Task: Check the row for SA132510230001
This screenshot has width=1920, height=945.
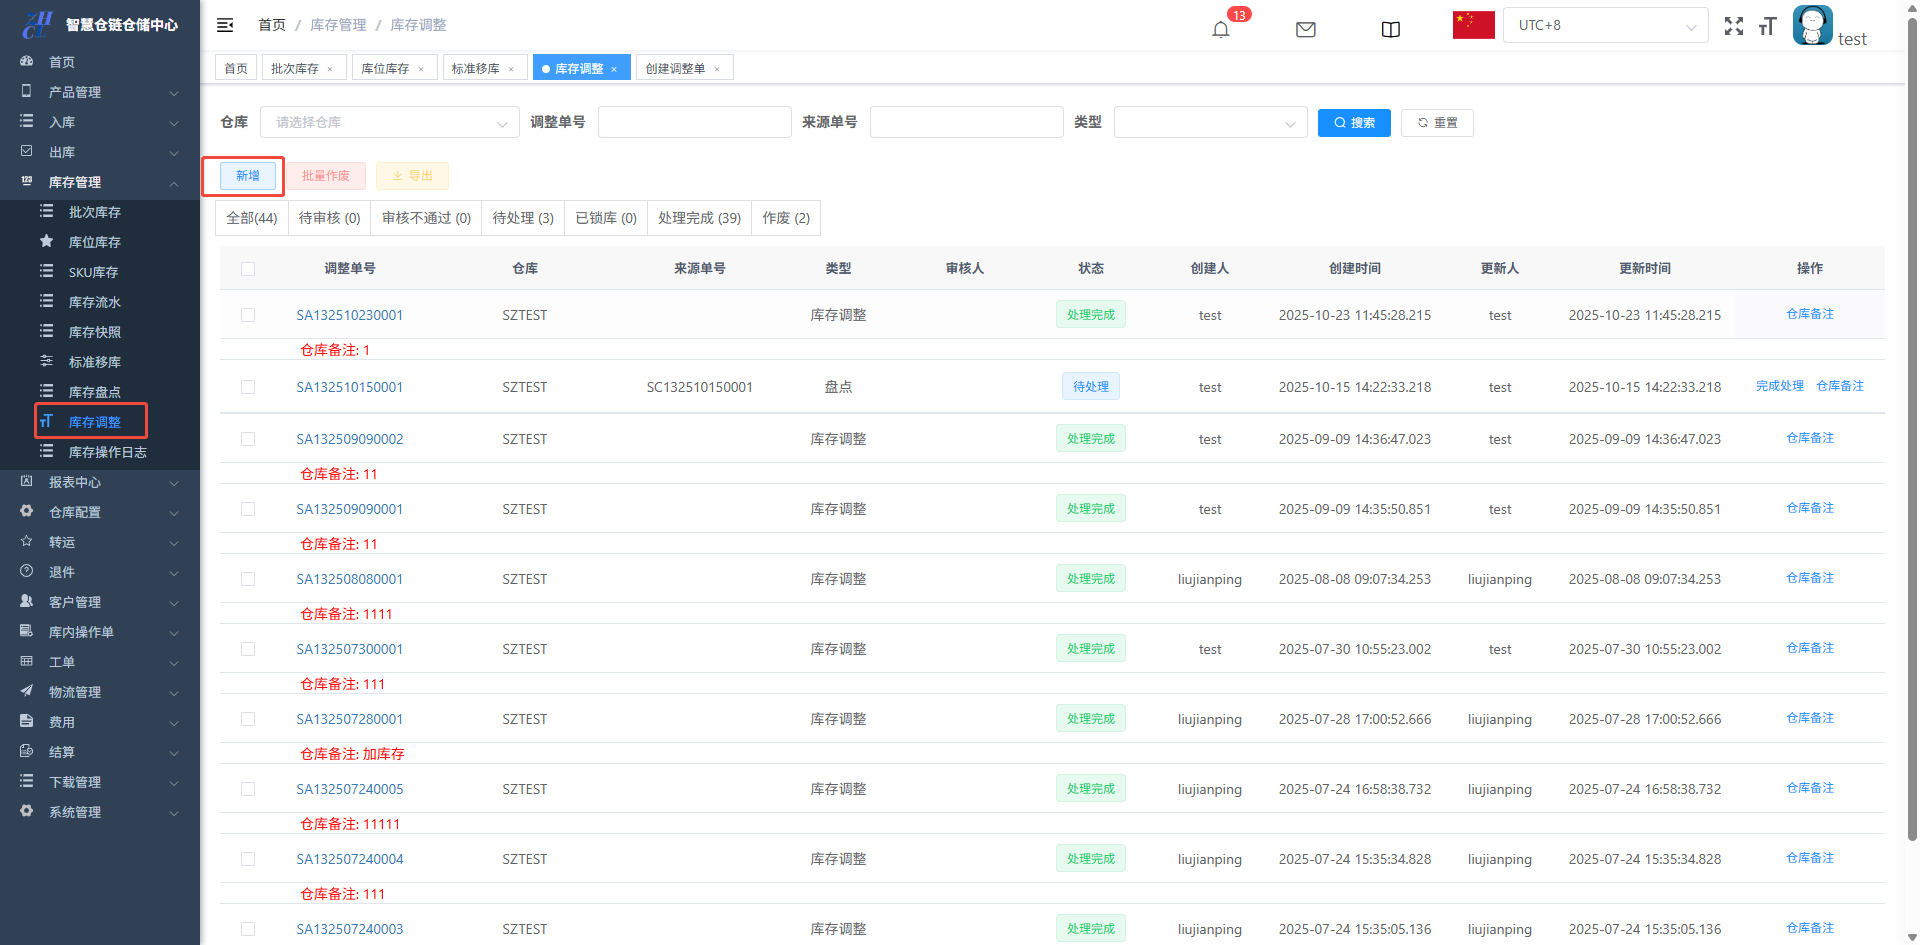Action: click(248, 315)
